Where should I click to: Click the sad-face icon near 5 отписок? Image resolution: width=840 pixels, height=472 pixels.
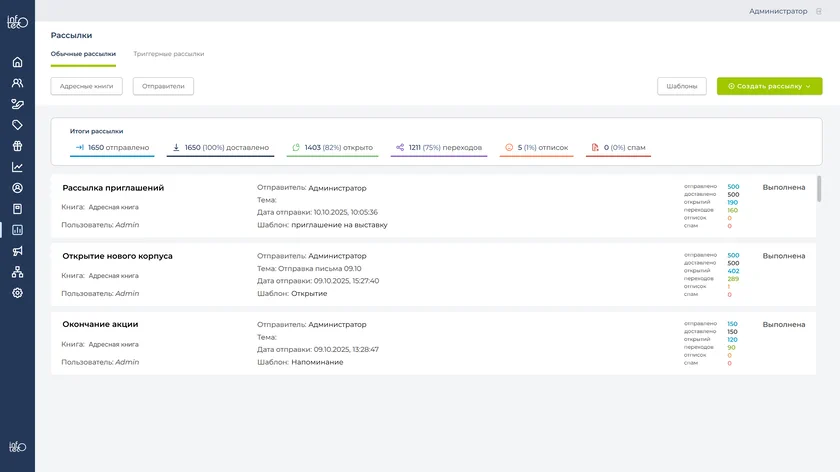coord(509,147)
